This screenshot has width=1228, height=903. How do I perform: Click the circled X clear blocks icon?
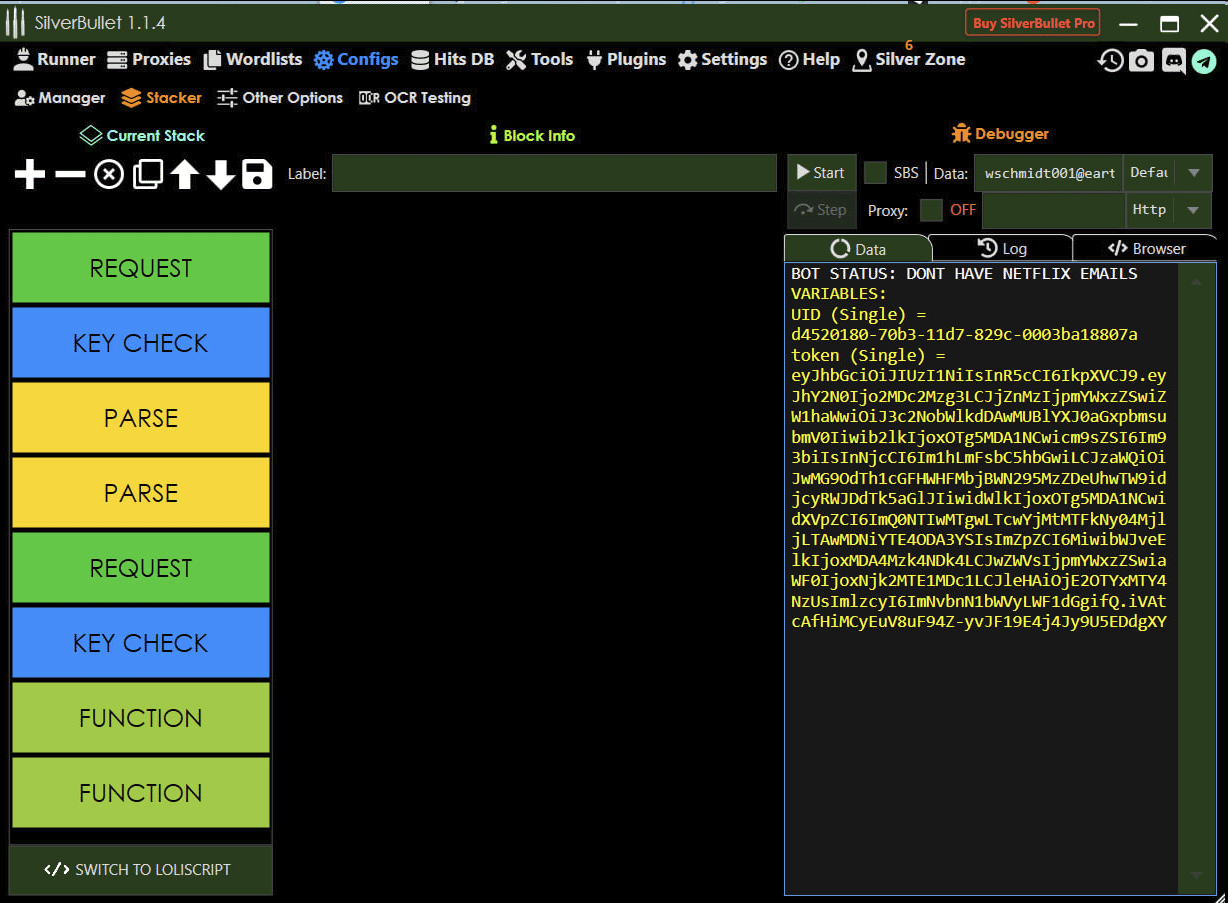pyautogui.click(x=109, y=175)
